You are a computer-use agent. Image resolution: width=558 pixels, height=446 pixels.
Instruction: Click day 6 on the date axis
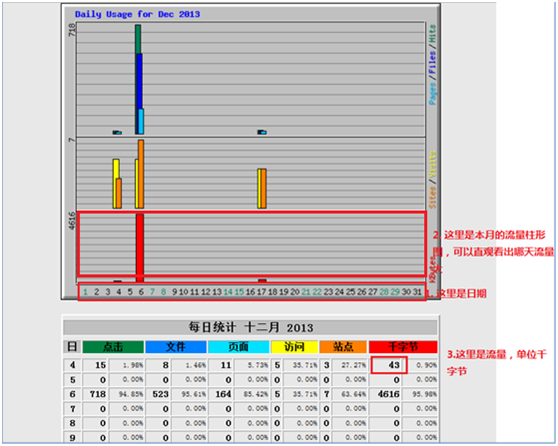coord(141,292)
